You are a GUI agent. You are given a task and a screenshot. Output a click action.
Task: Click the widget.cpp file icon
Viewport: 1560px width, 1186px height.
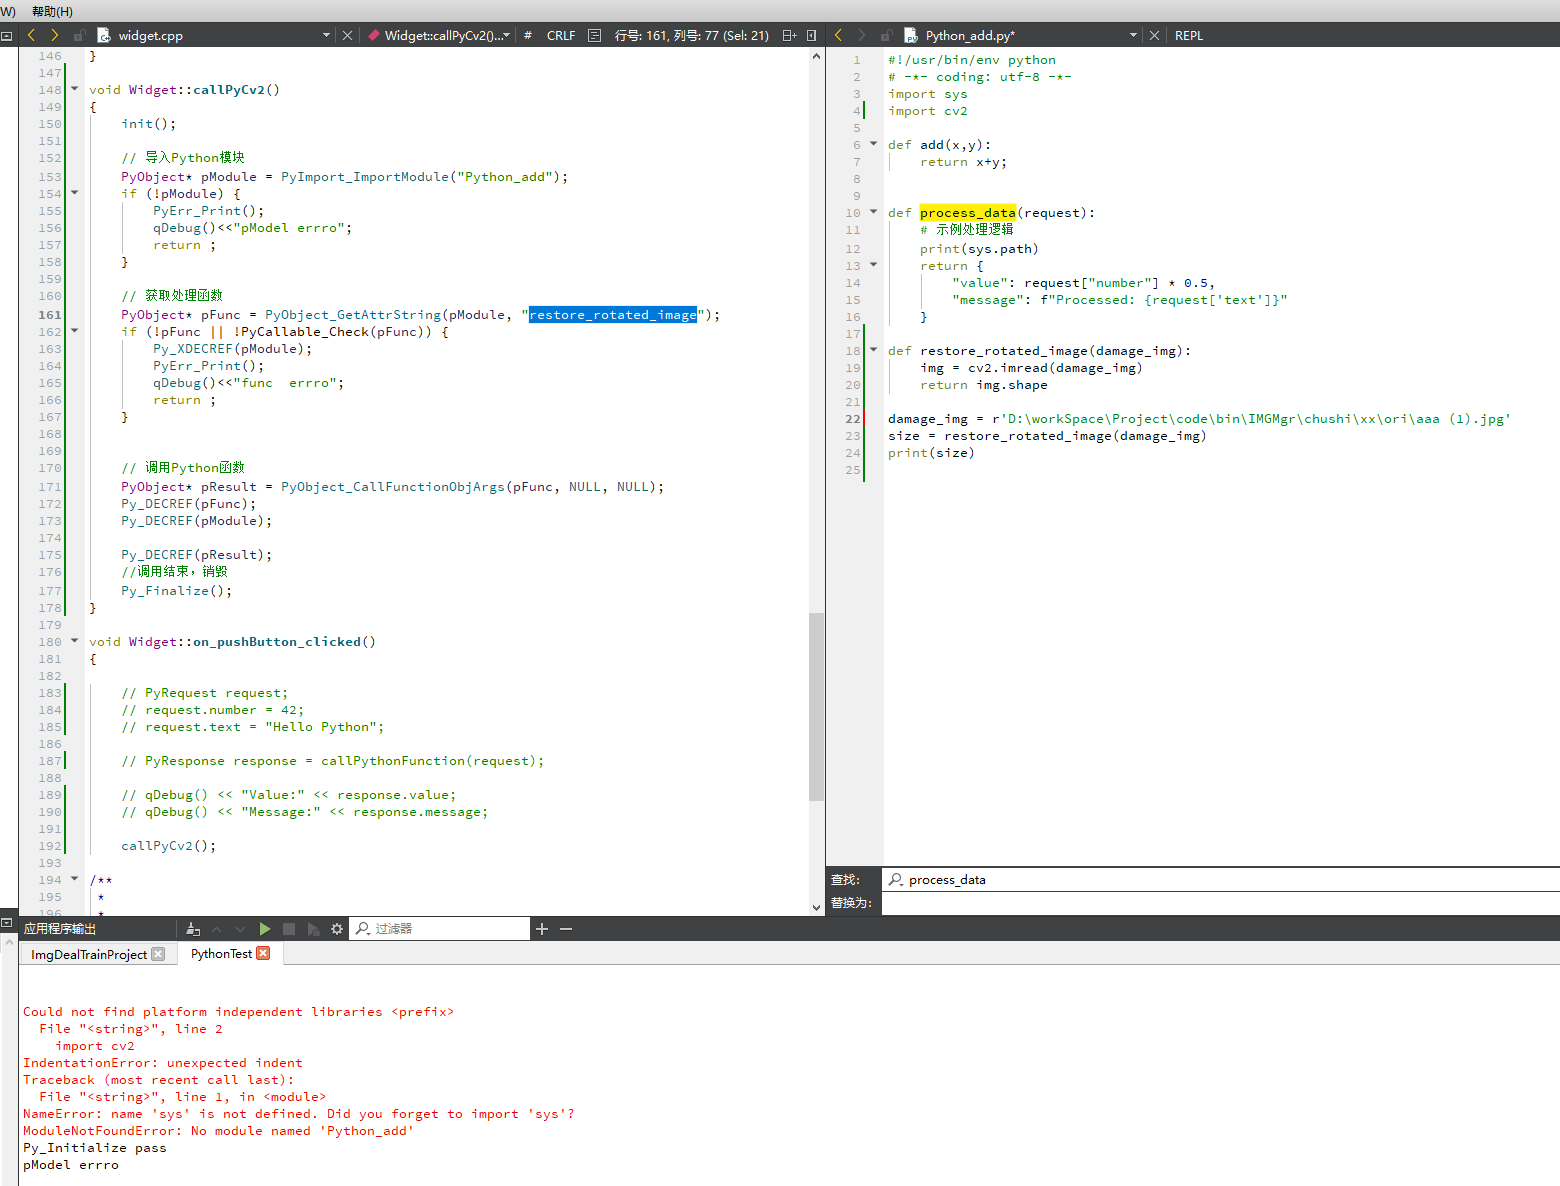pyautogui.click(x=103, y=35)
